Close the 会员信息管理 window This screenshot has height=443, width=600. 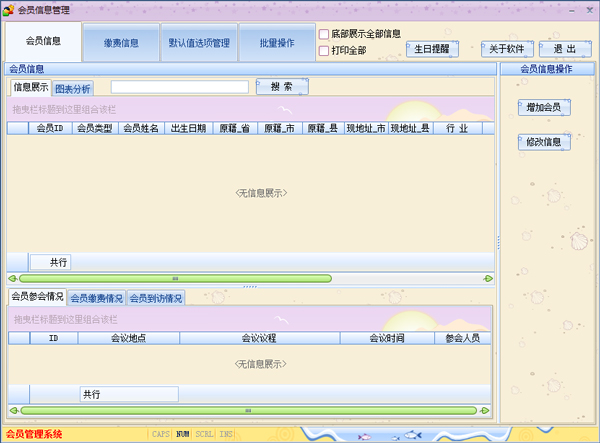click(x=590, y=10)
